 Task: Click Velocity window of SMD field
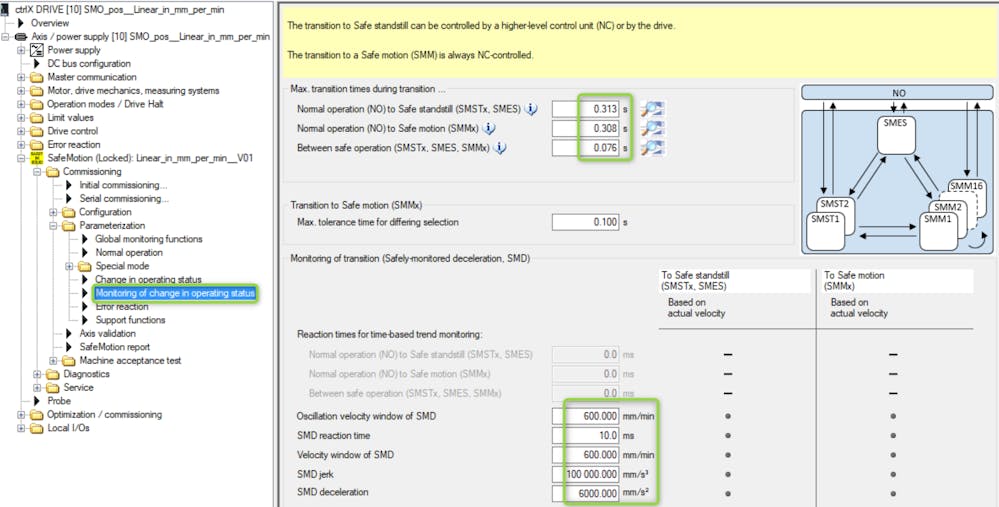(x=586, y=455)
